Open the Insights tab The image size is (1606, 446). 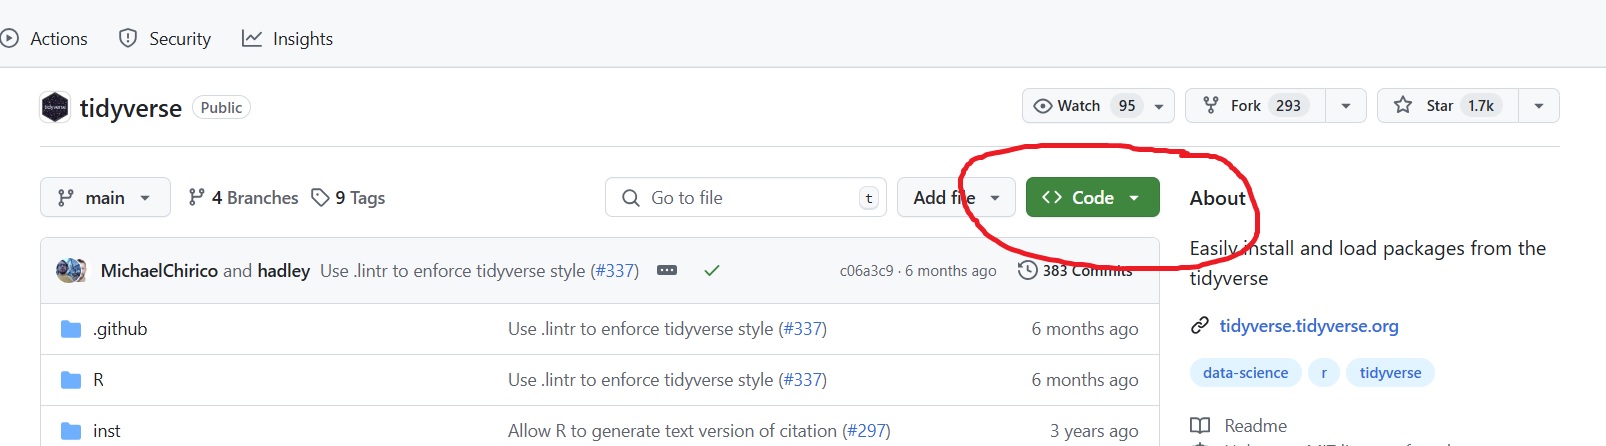pos(288,39)
